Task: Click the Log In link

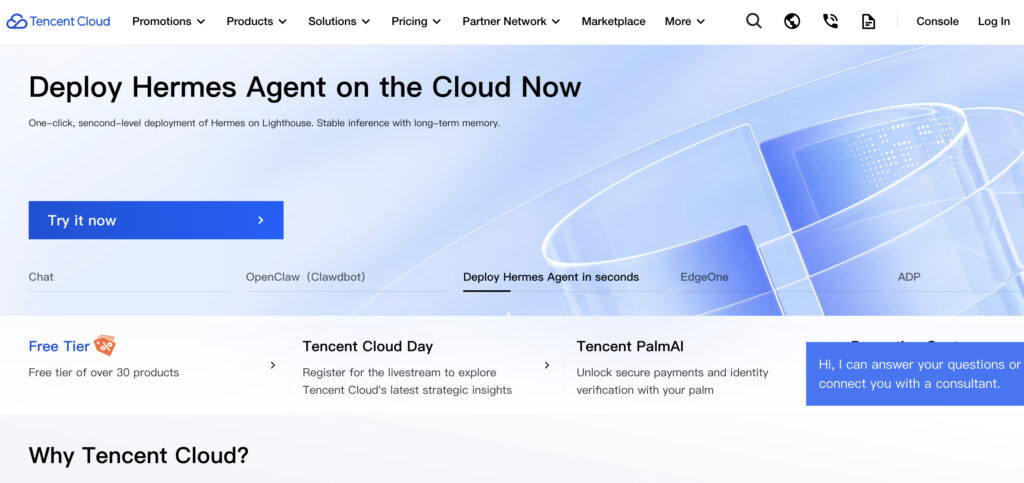Action: point(993,22)
